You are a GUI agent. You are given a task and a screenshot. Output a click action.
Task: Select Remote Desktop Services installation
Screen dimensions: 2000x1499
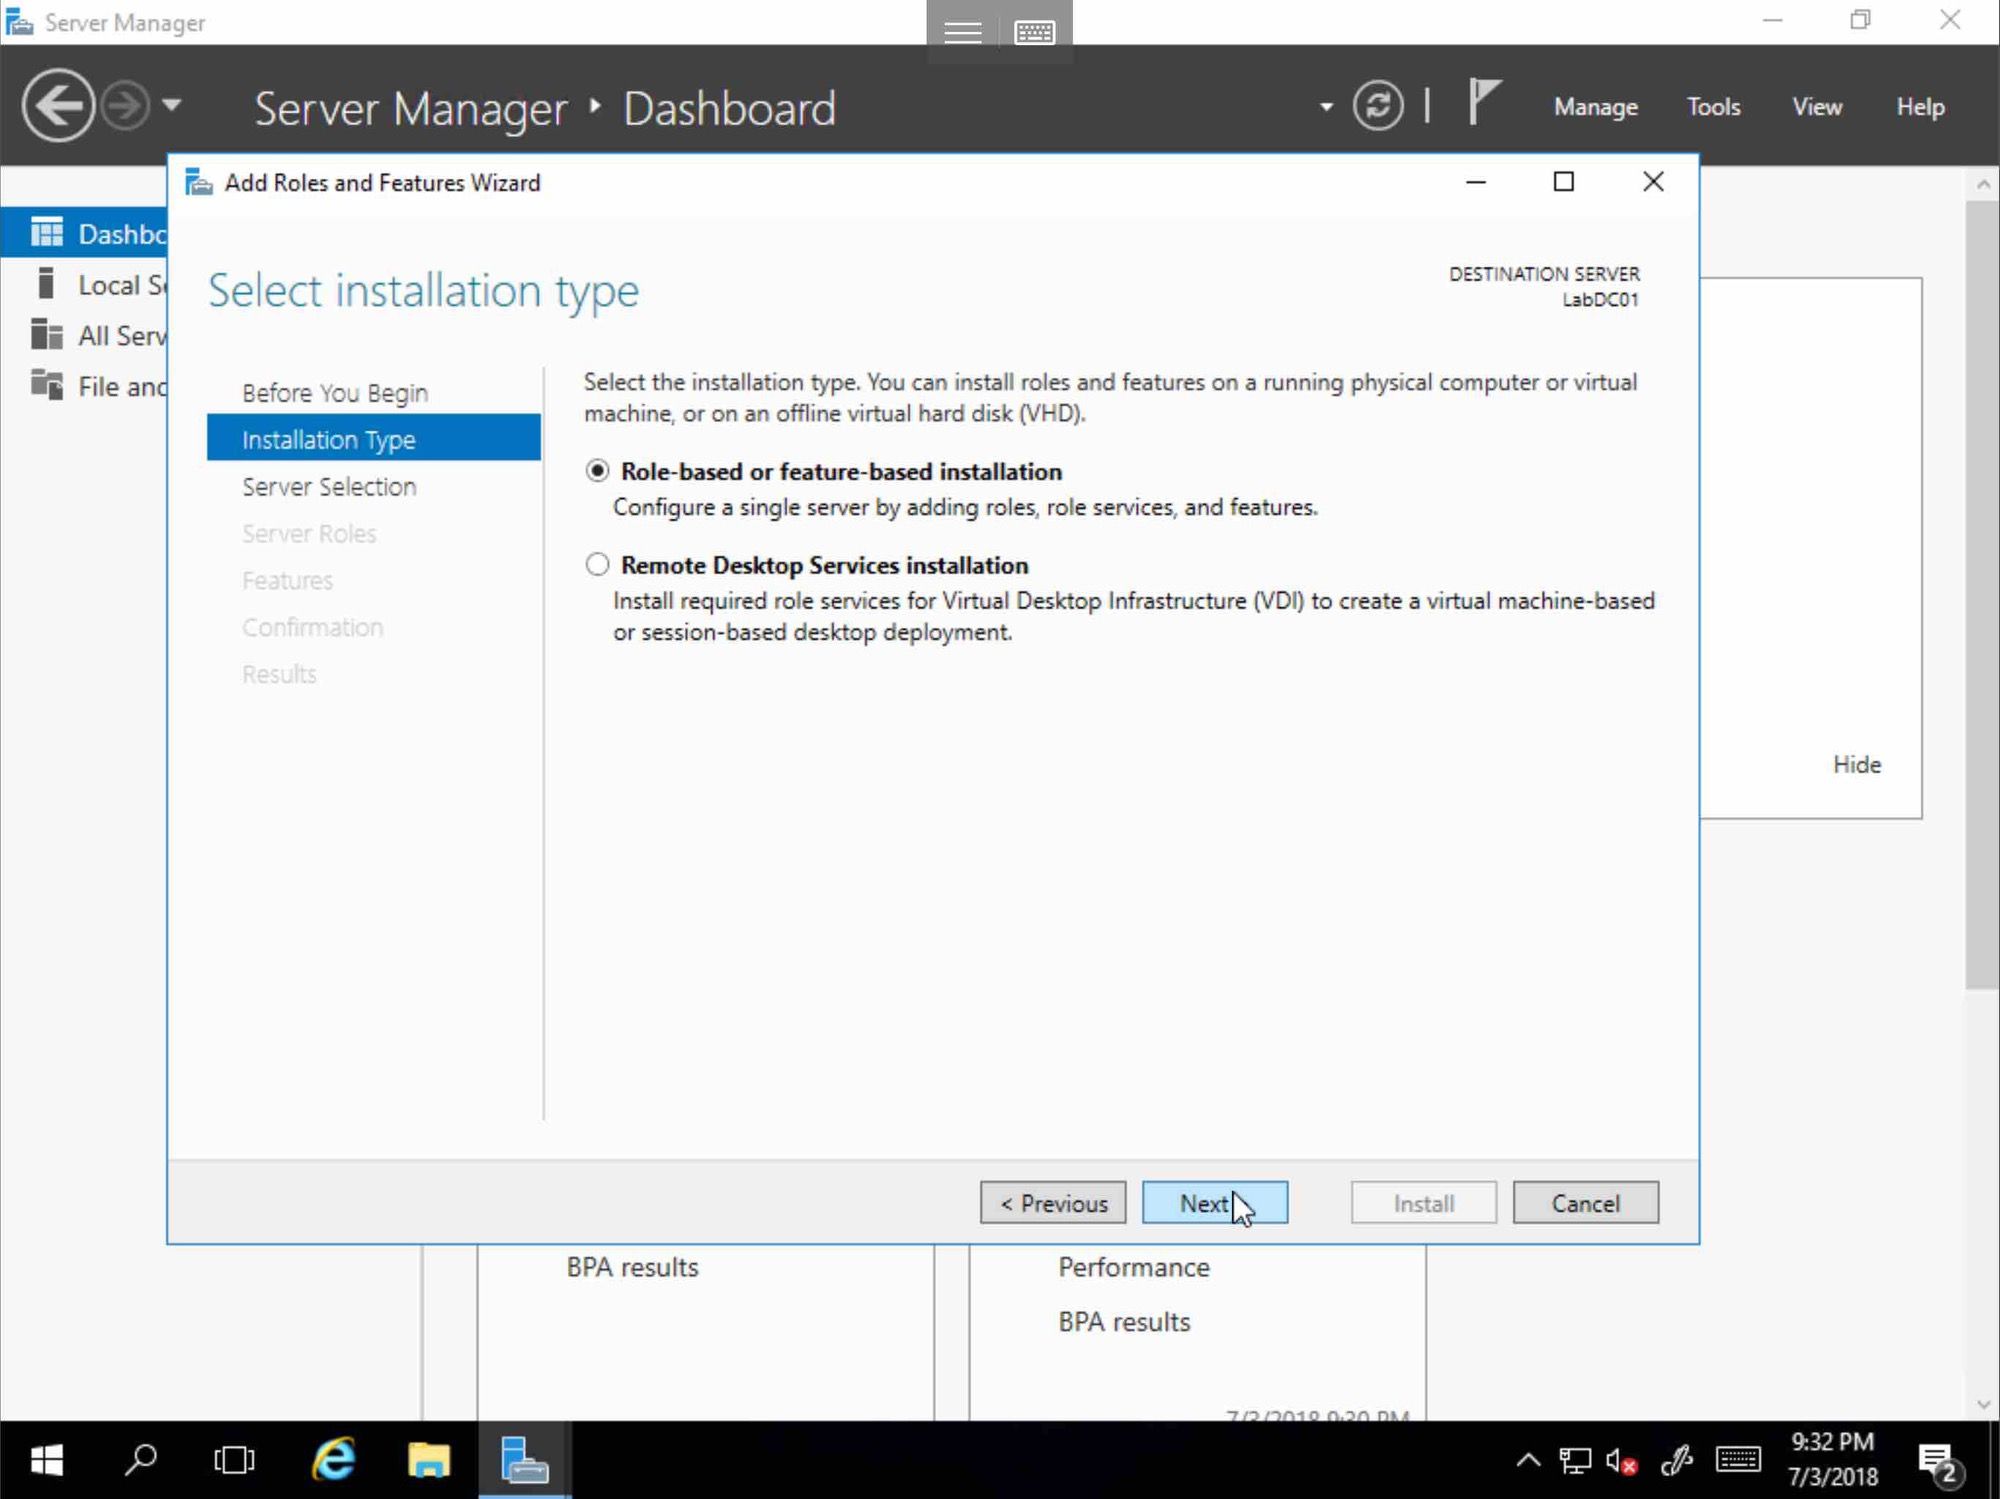(x=597, y=565)
